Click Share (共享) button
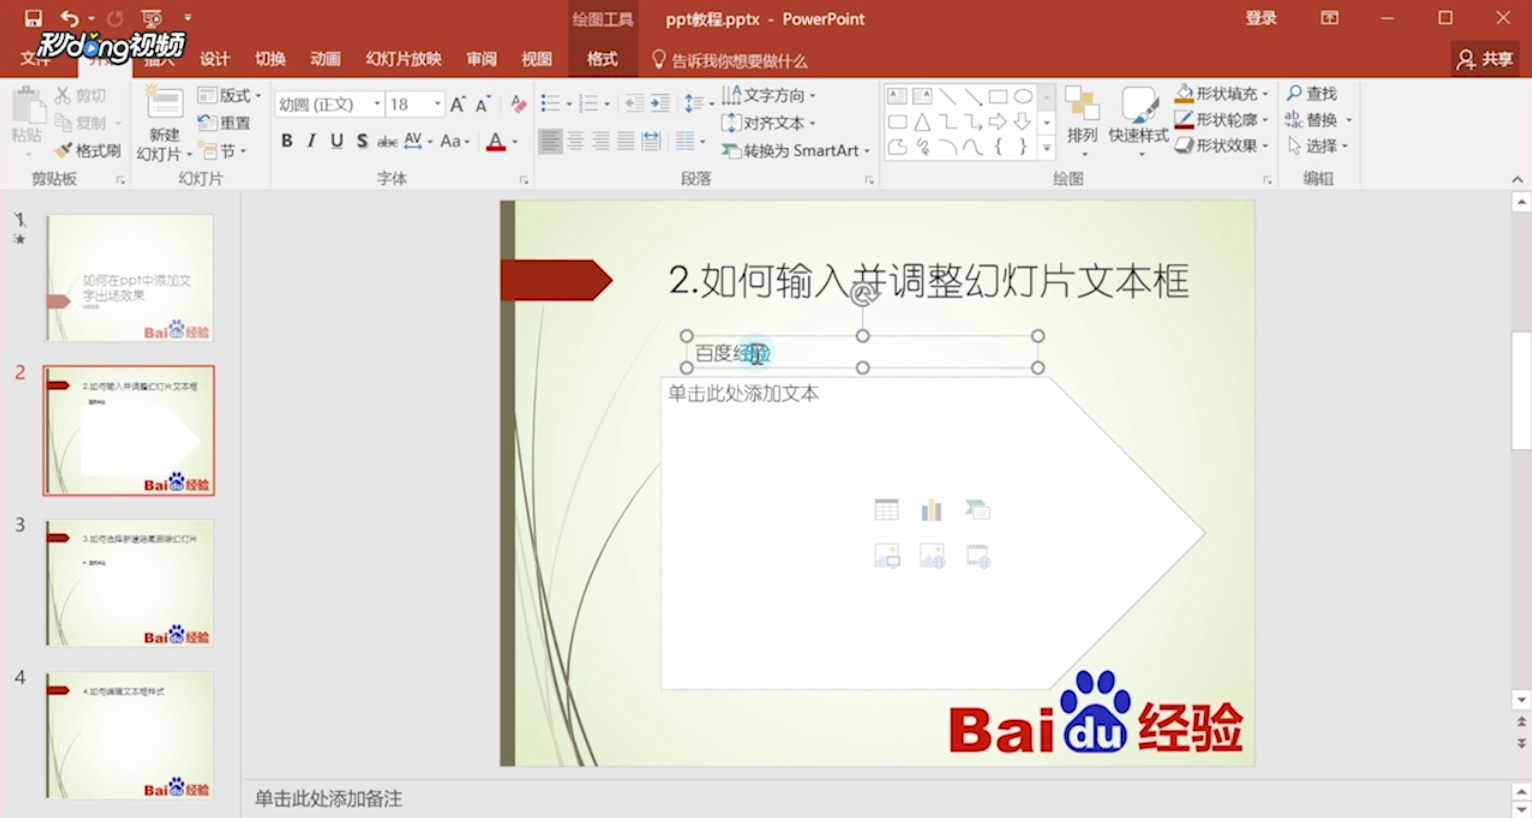 pyautogui.click(x=1486, y=59)
